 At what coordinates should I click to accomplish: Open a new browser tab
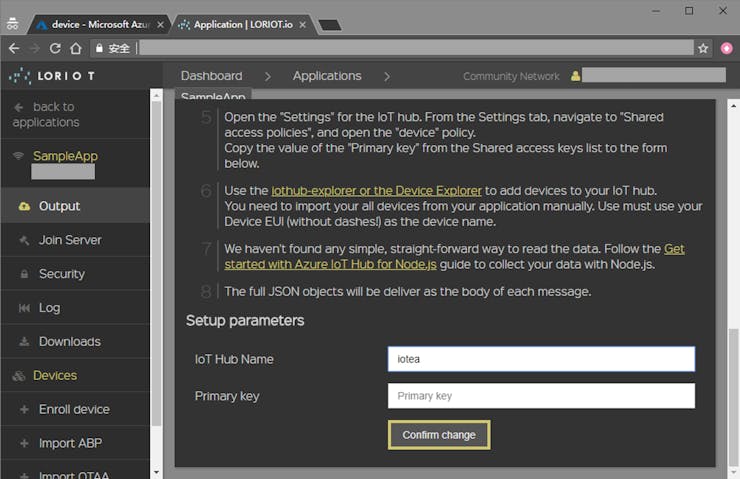coord(330,25)
